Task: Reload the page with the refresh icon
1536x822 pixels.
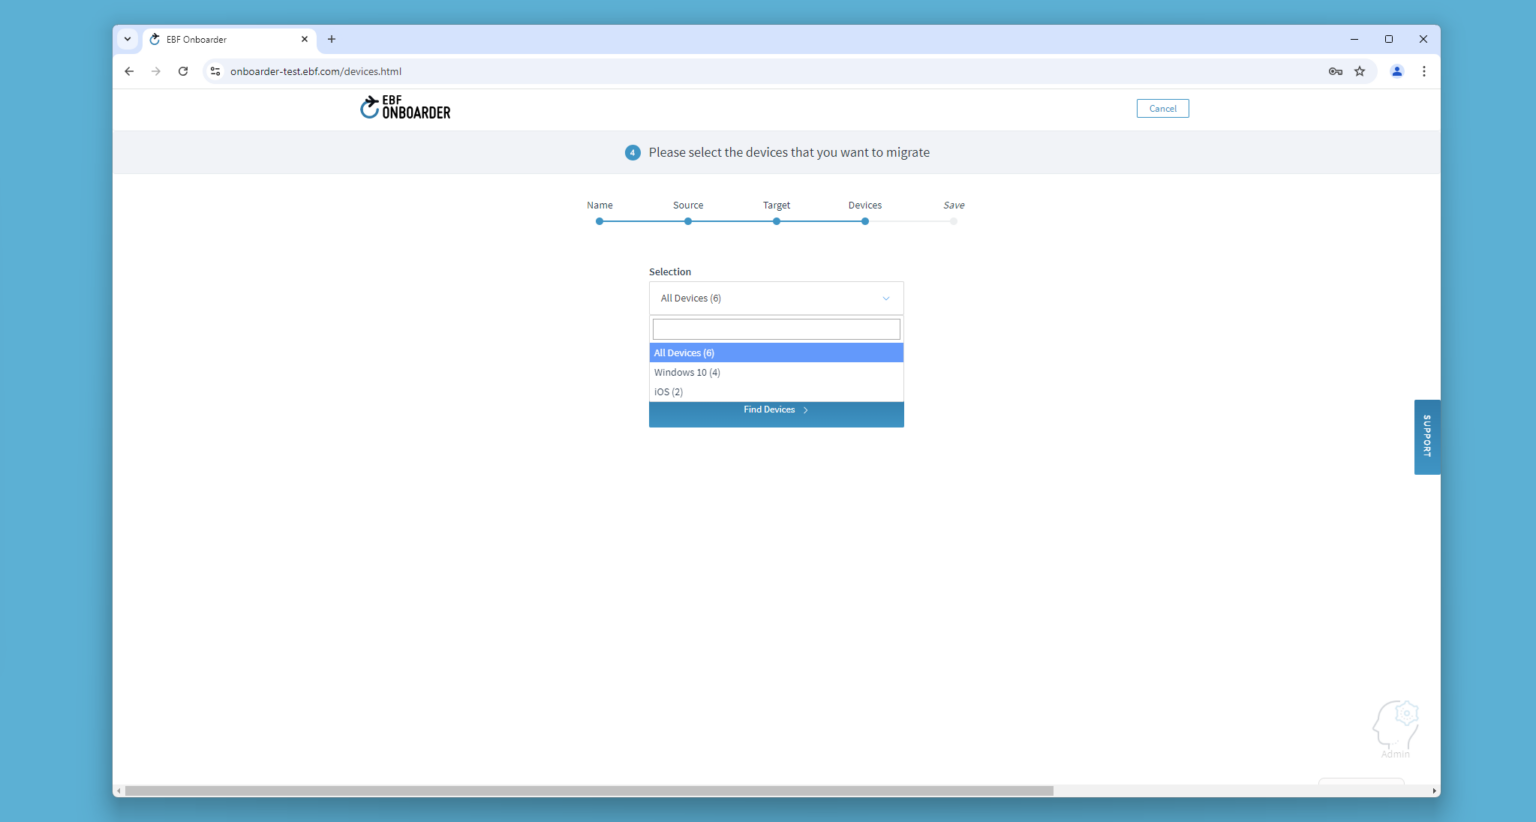Action: coord(183,71)
